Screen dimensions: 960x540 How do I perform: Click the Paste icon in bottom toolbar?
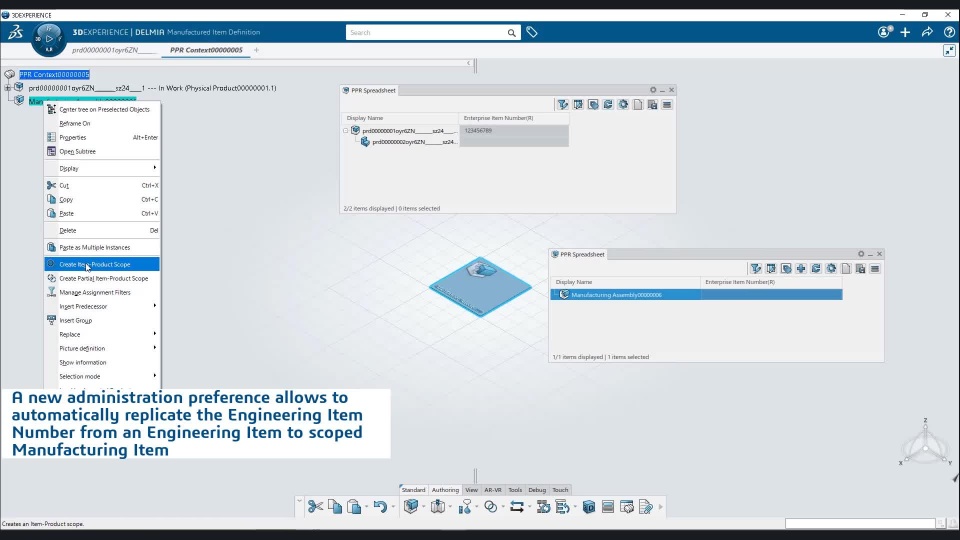point(354,506)
